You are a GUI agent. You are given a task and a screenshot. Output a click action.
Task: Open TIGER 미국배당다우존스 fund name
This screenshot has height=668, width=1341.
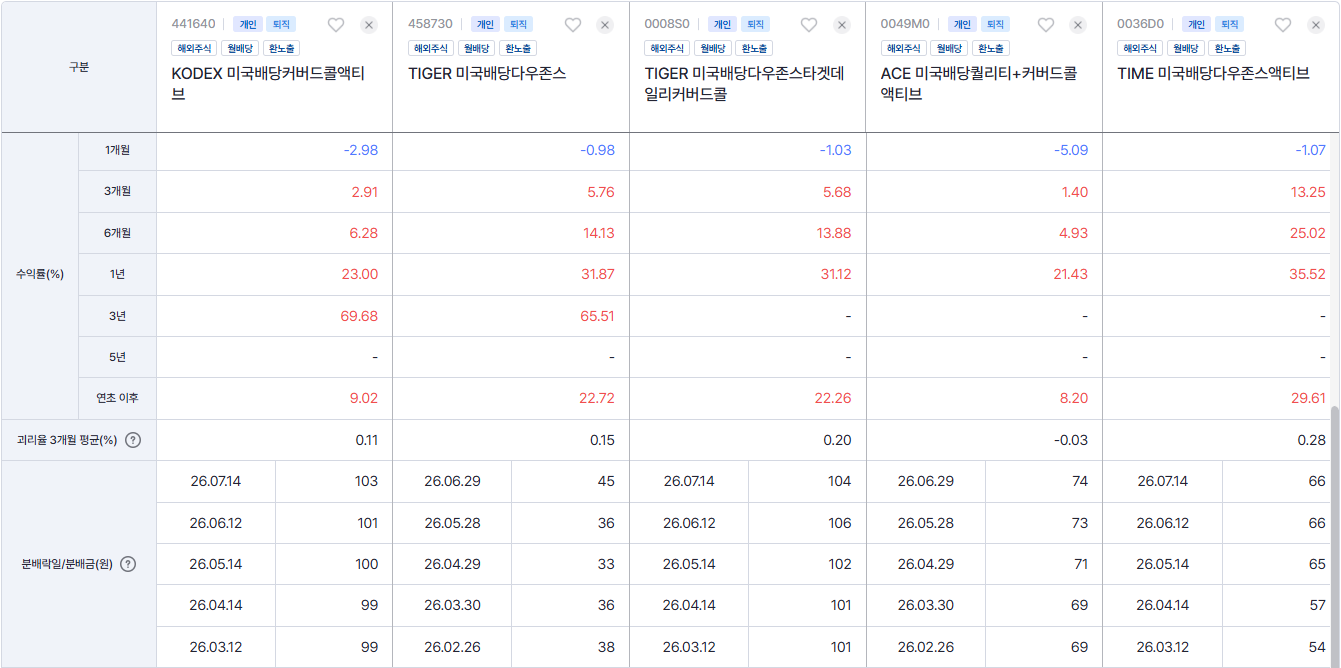point(487,73)
